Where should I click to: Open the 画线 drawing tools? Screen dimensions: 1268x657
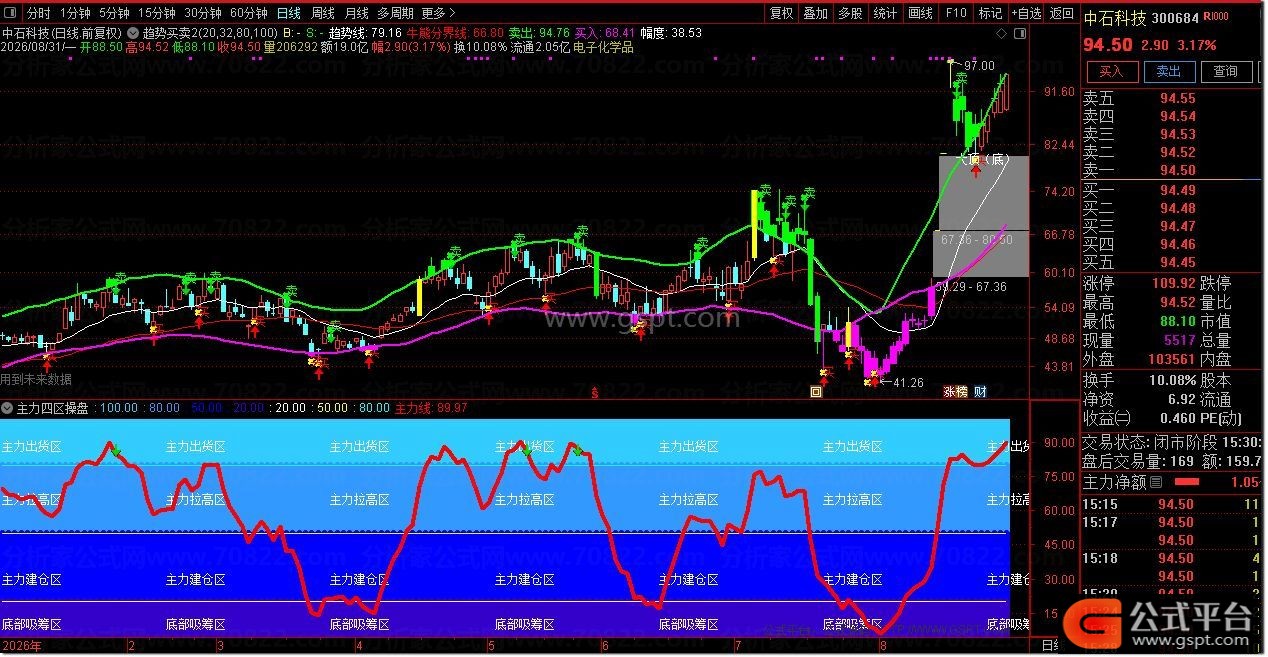click(920, 13)
